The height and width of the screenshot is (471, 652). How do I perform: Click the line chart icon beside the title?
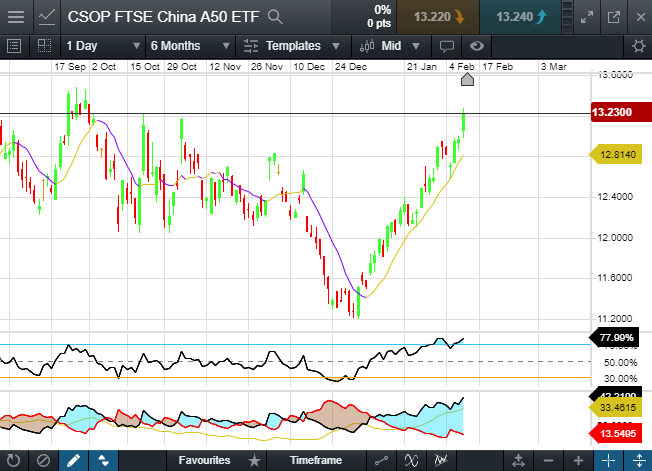coord(47,17)
